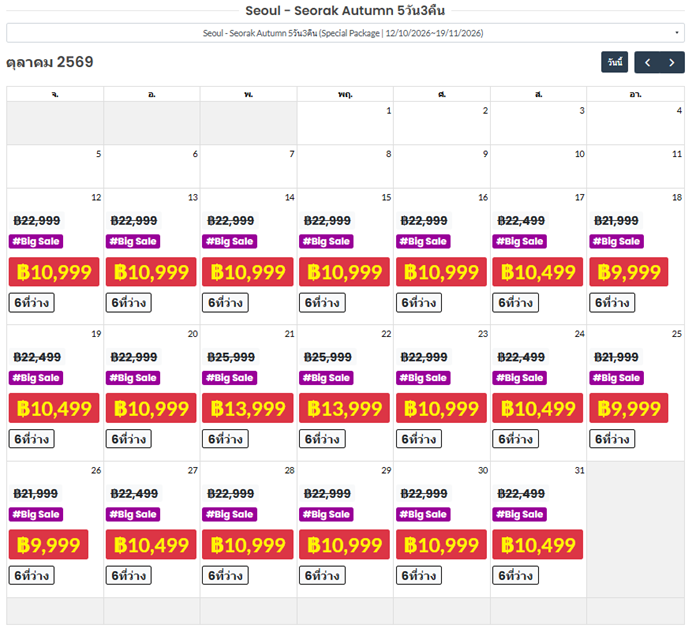Image resolution: width=692 pixels, height=632 pixels.
Task: Select the ฿9,999 price on October 18
Action: (629, 272)
